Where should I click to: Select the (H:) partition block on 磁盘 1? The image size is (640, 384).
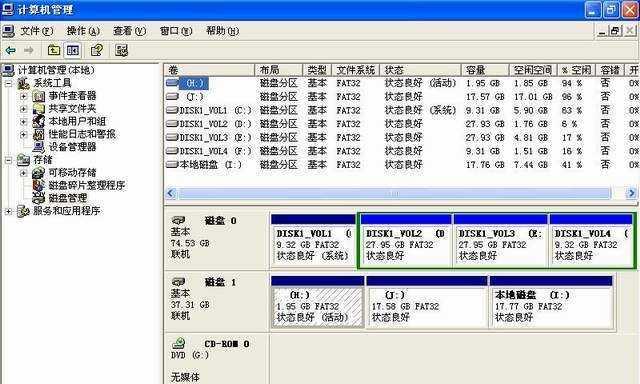click(318, 302)
